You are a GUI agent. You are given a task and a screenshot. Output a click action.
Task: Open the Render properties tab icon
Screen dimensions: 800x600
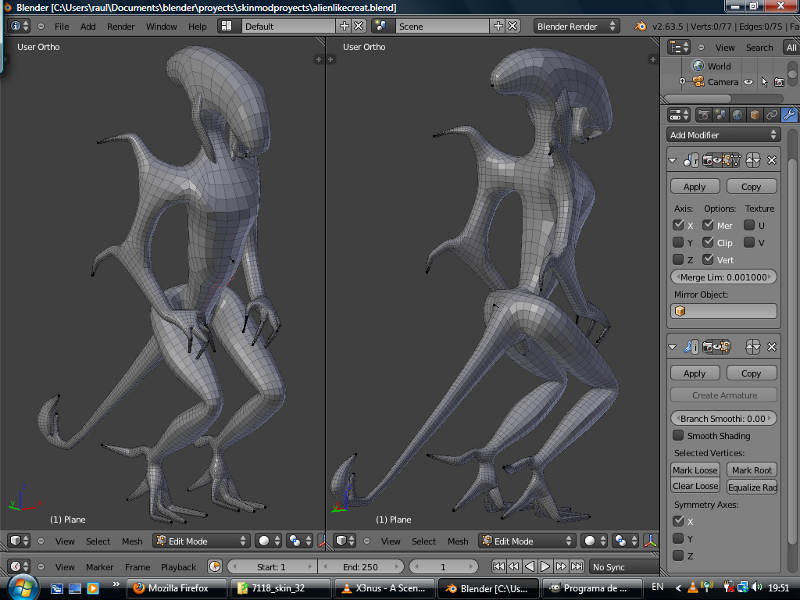click(704, 115)
